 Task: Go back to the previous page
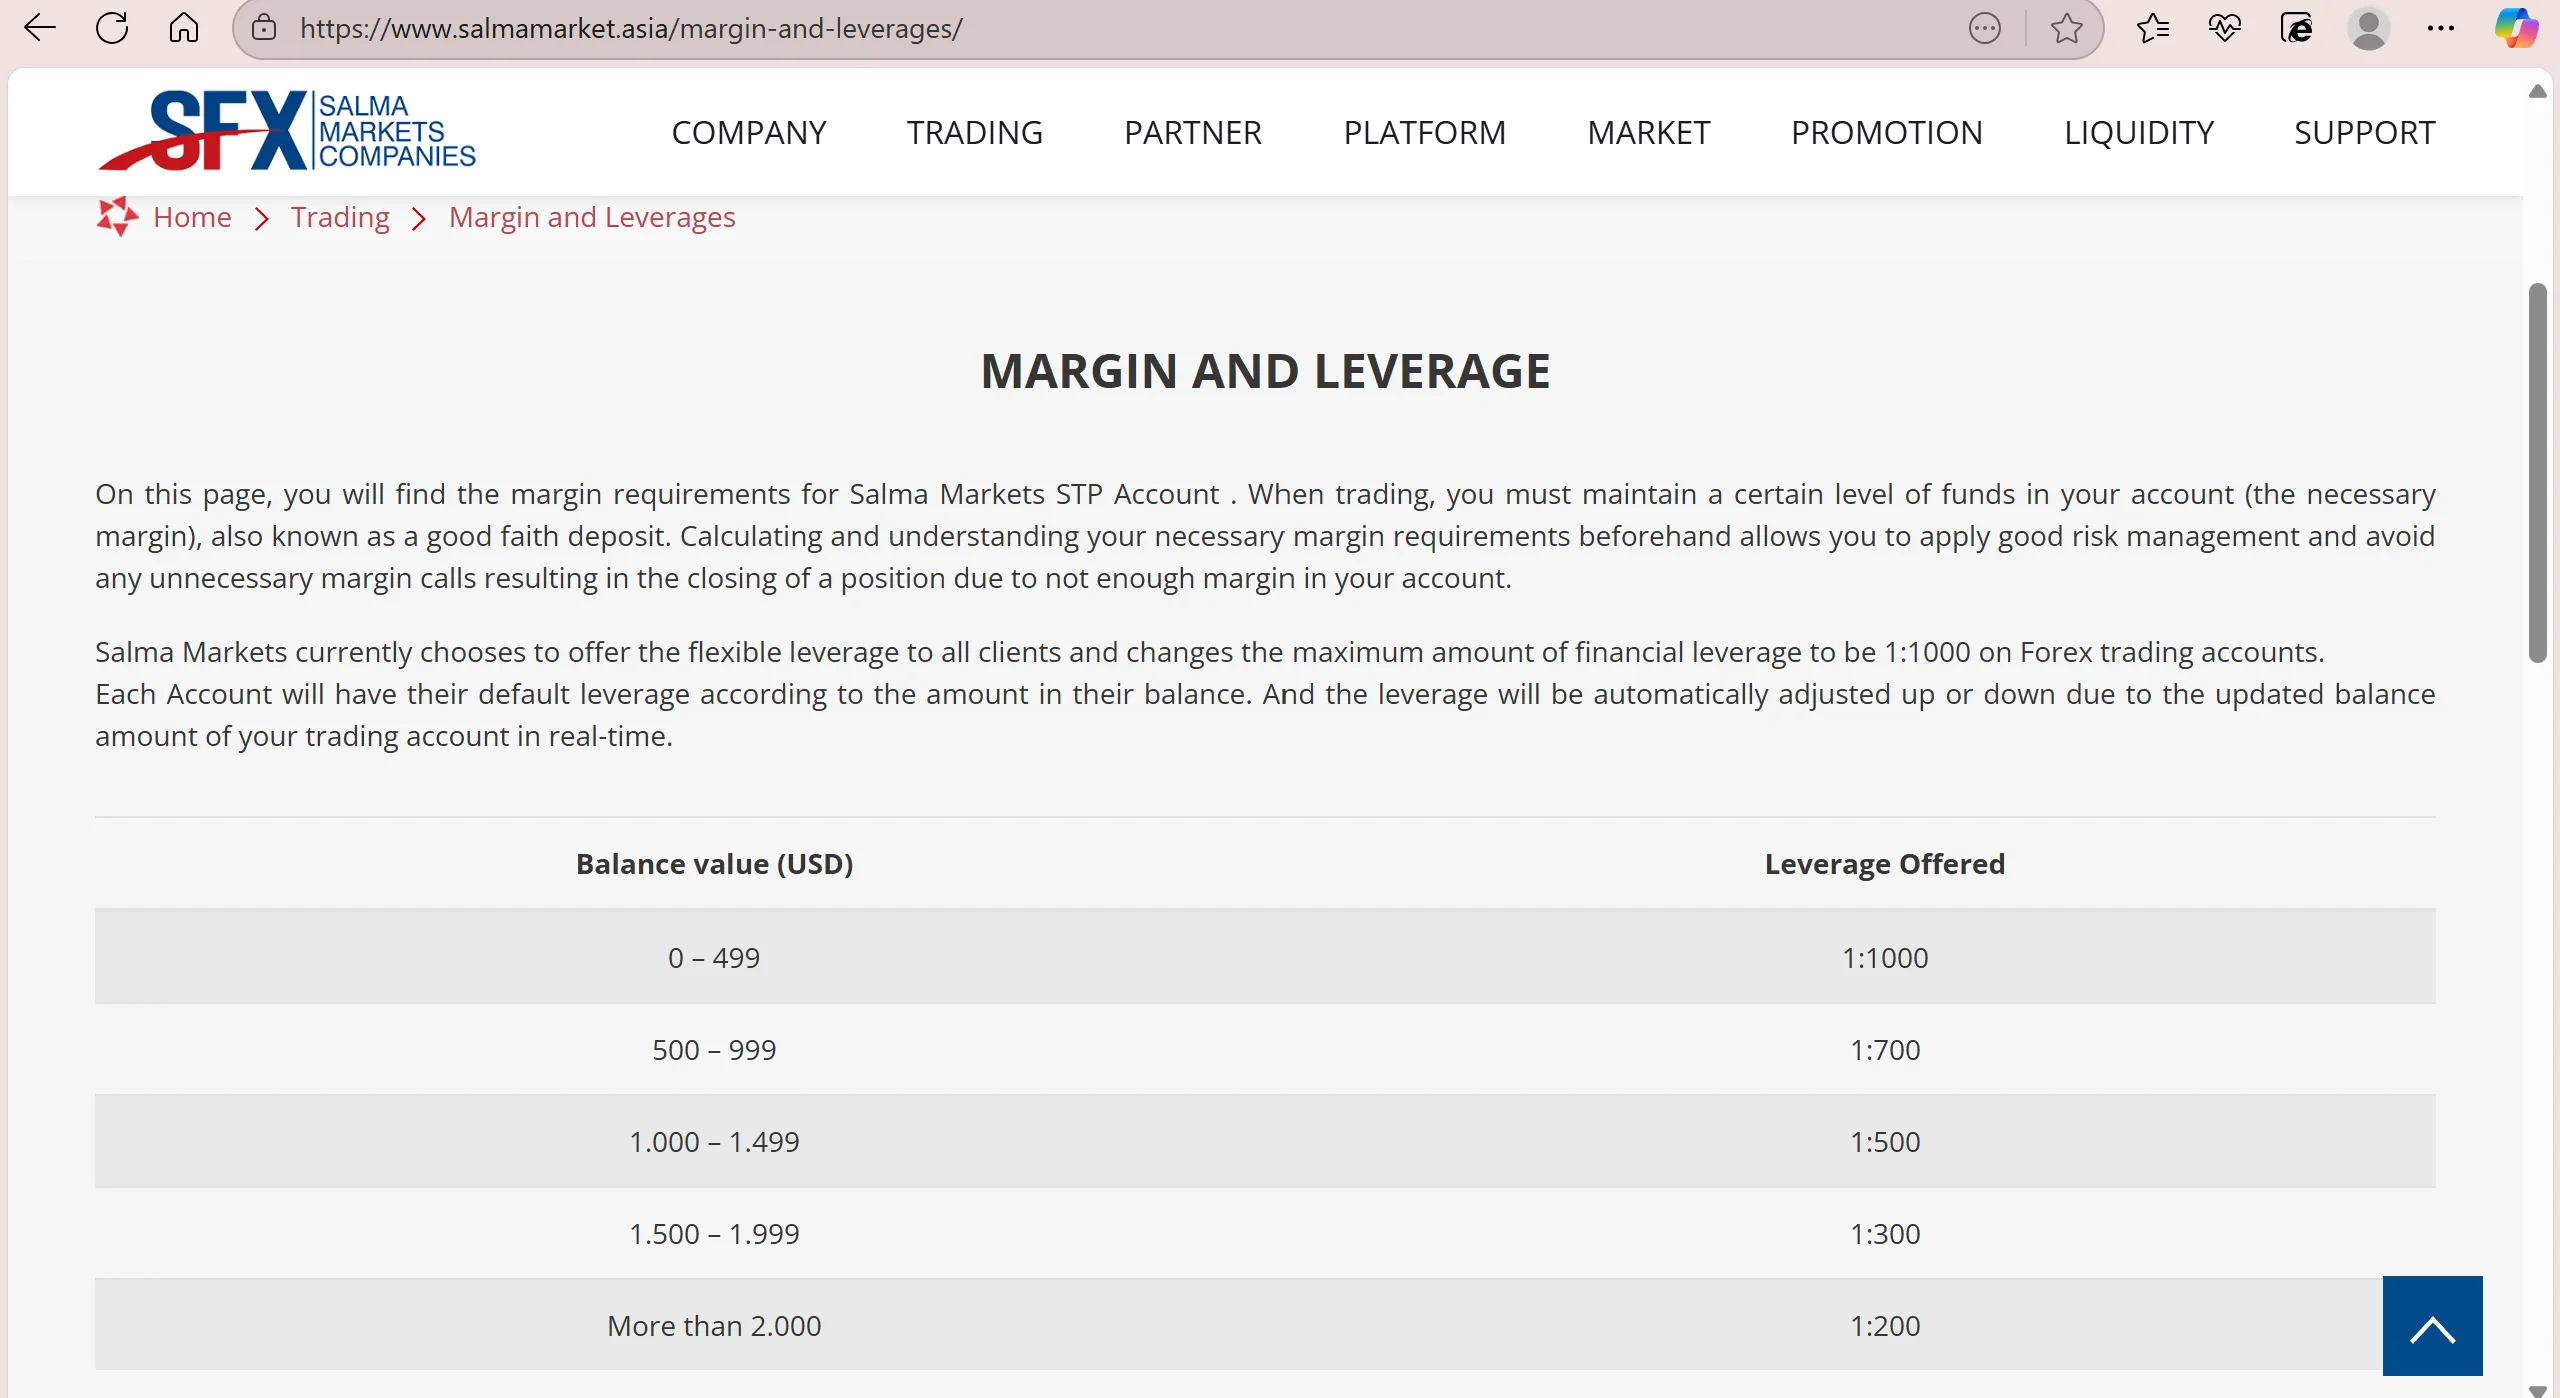pos(39,28)
